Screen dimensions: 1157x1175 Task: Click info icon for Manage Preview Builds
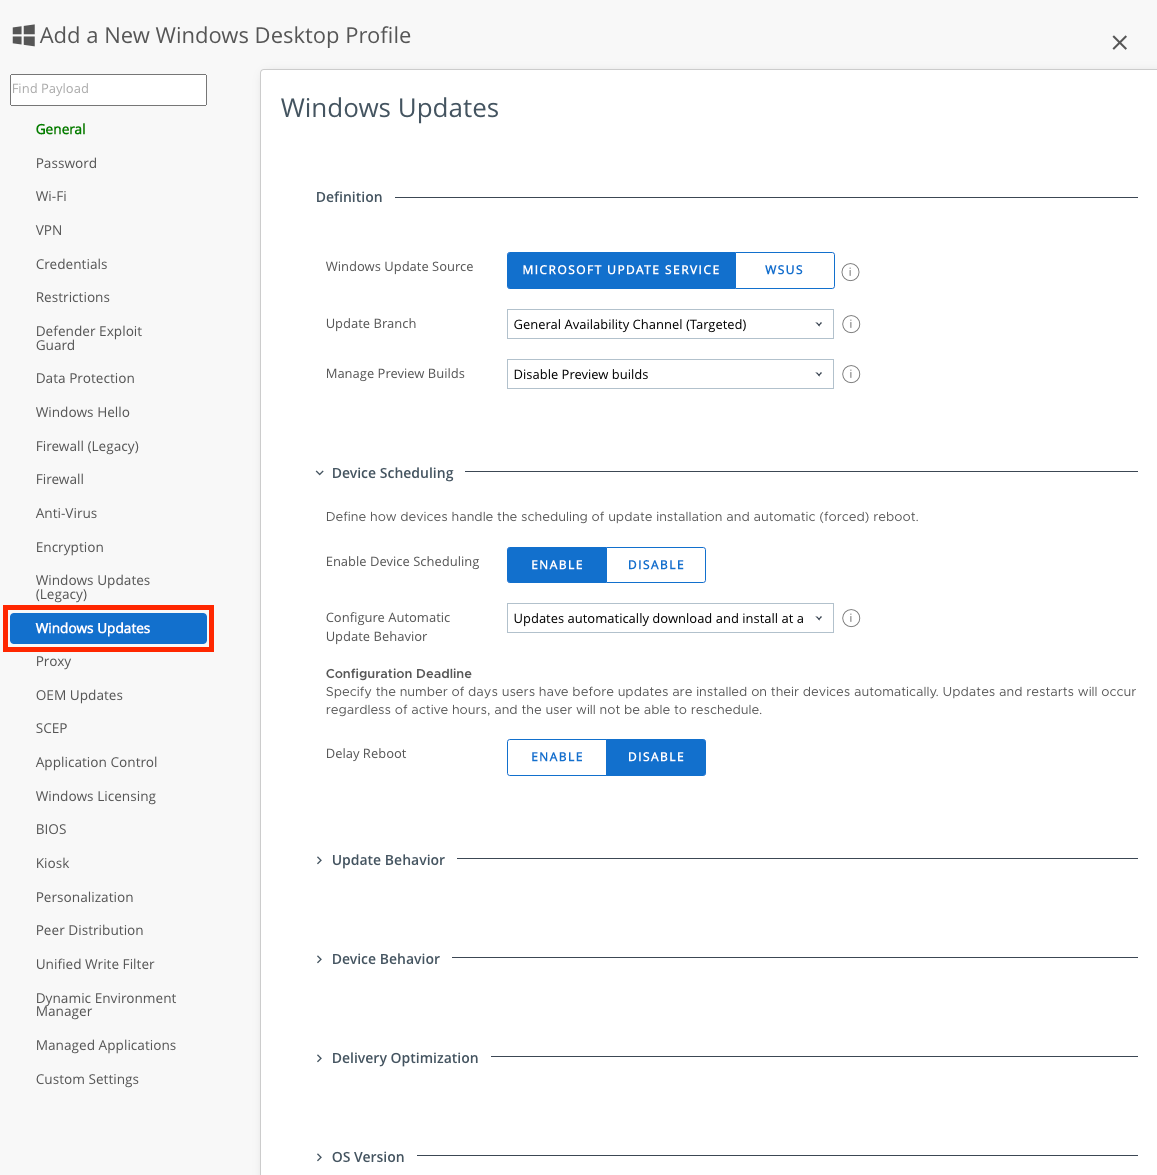851,374
